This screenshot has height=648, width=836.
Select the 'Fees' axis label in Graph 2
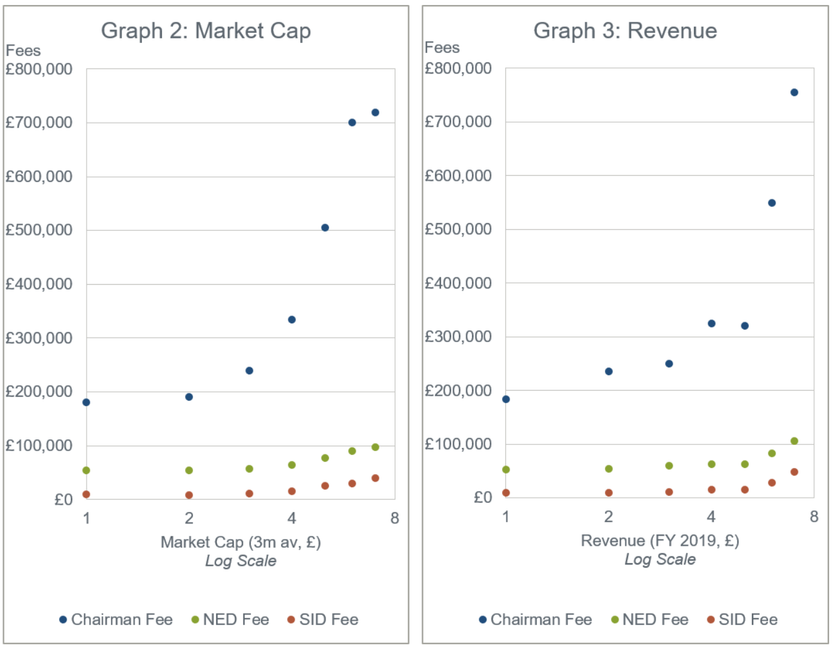[23, 51]
